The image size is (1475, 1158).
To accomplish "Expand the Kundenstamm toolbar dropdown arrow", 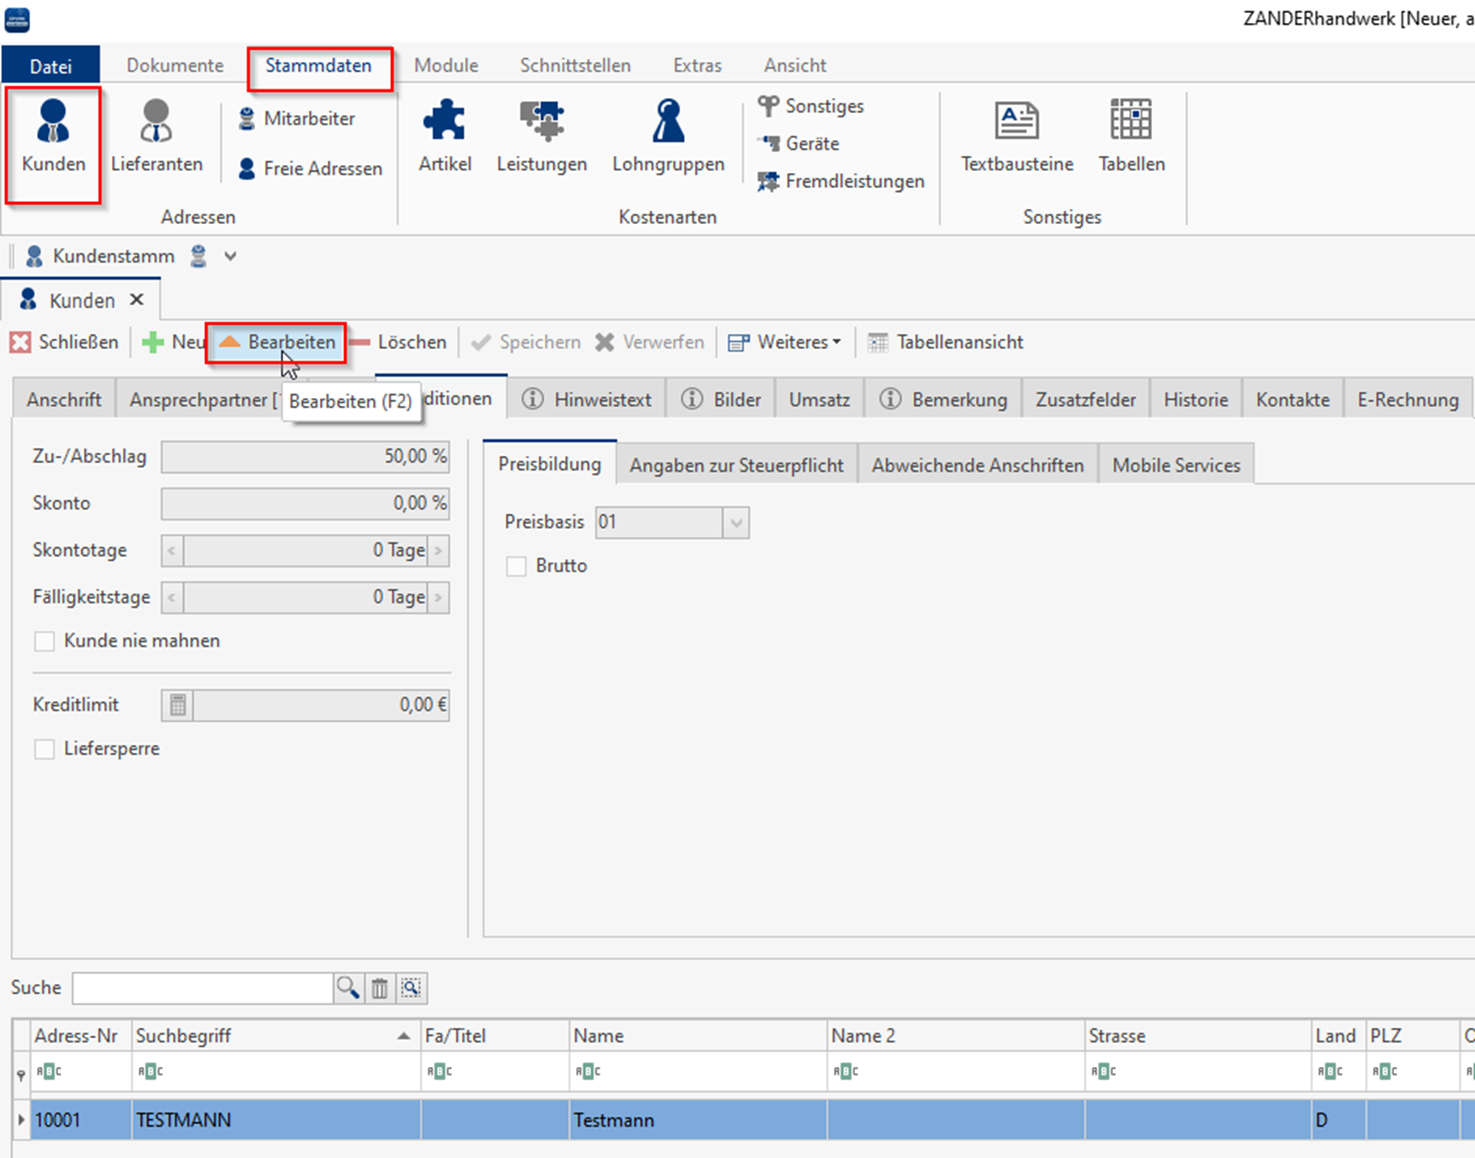I will pos(230,256).
